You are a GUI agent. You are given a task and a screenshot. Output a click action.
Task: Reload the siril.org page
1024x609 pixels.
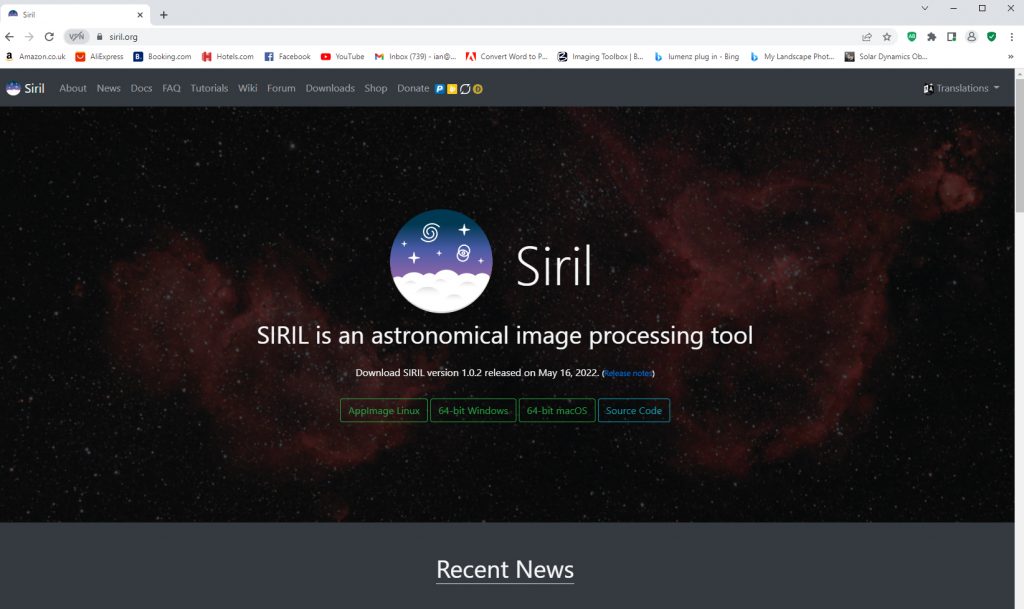49,37
